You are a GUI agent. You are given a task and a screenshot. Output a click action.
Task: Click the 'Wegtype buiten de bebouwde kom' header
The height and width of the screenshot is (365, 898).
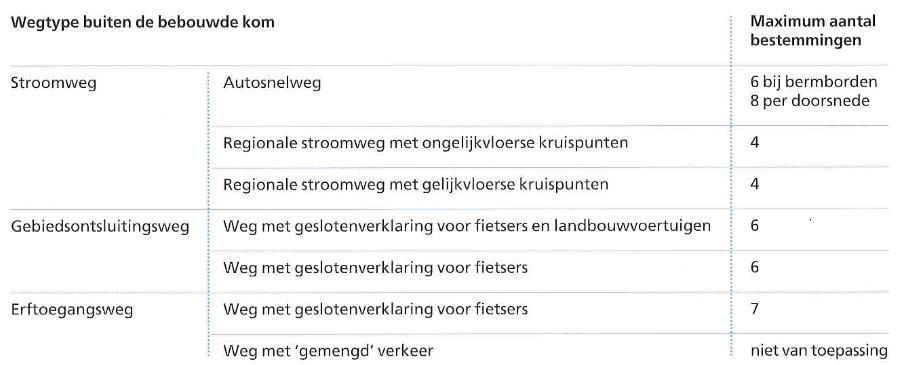pos(143,23)
